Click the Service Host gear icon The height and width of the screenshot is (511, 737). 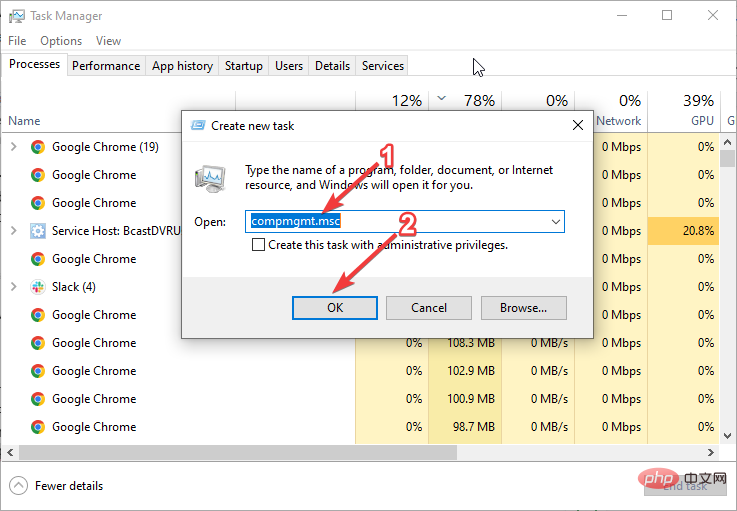(38, 231)
